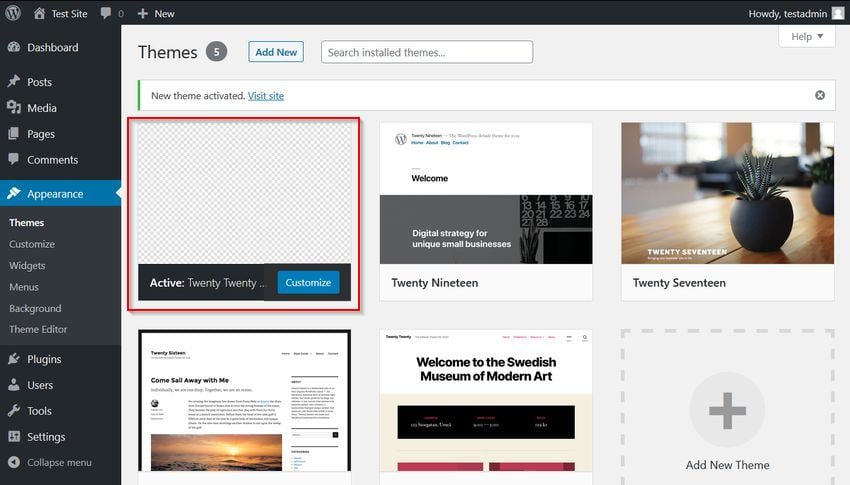Click New in the admin bar
This screenshot has width=850, height=485.
[164, 14]
